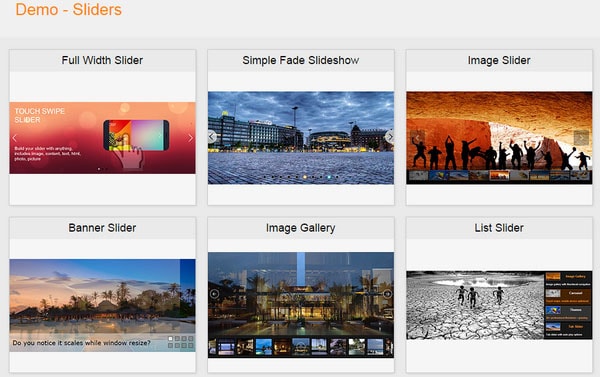
Task: Go to next slide in Simple Fade Slideshow
Action: (x=390, y=137)
